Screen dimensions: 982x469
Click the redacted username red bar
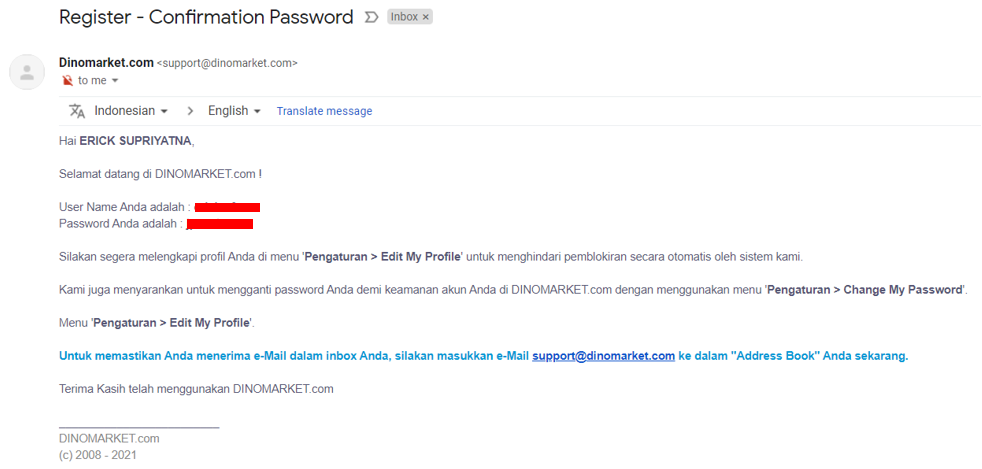coord(227,207)
